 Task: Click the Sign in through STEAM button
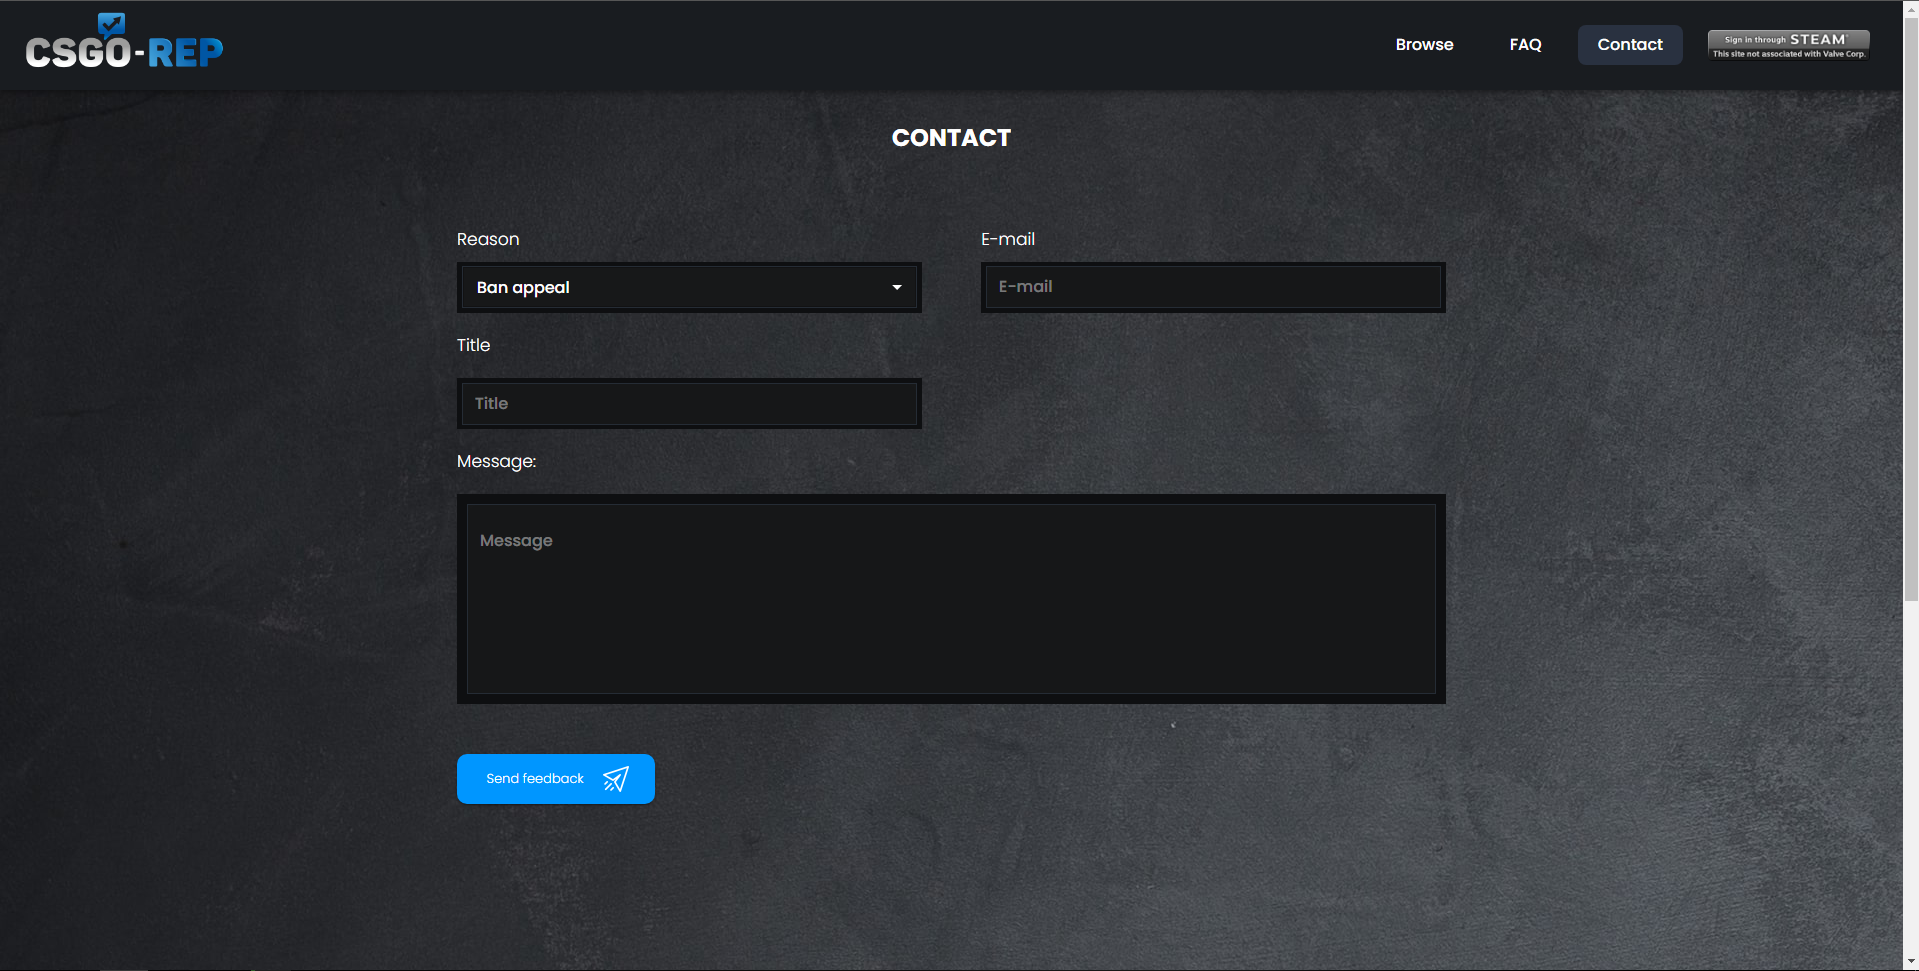(x=1787, y=43)
